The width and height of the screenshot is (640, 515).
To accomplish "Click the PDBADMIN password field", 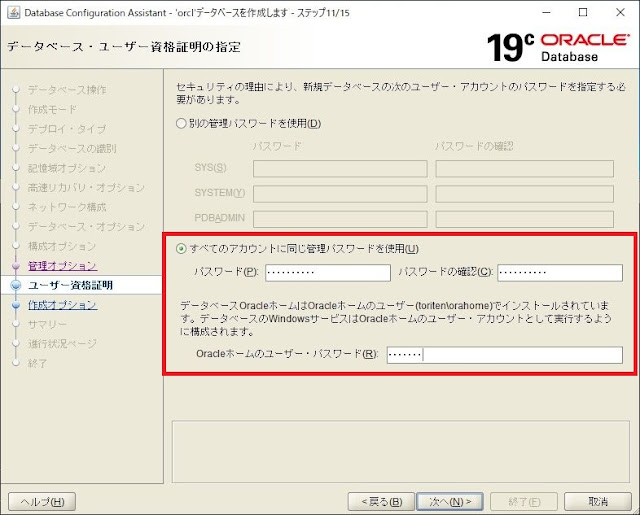I will (340, 219).
